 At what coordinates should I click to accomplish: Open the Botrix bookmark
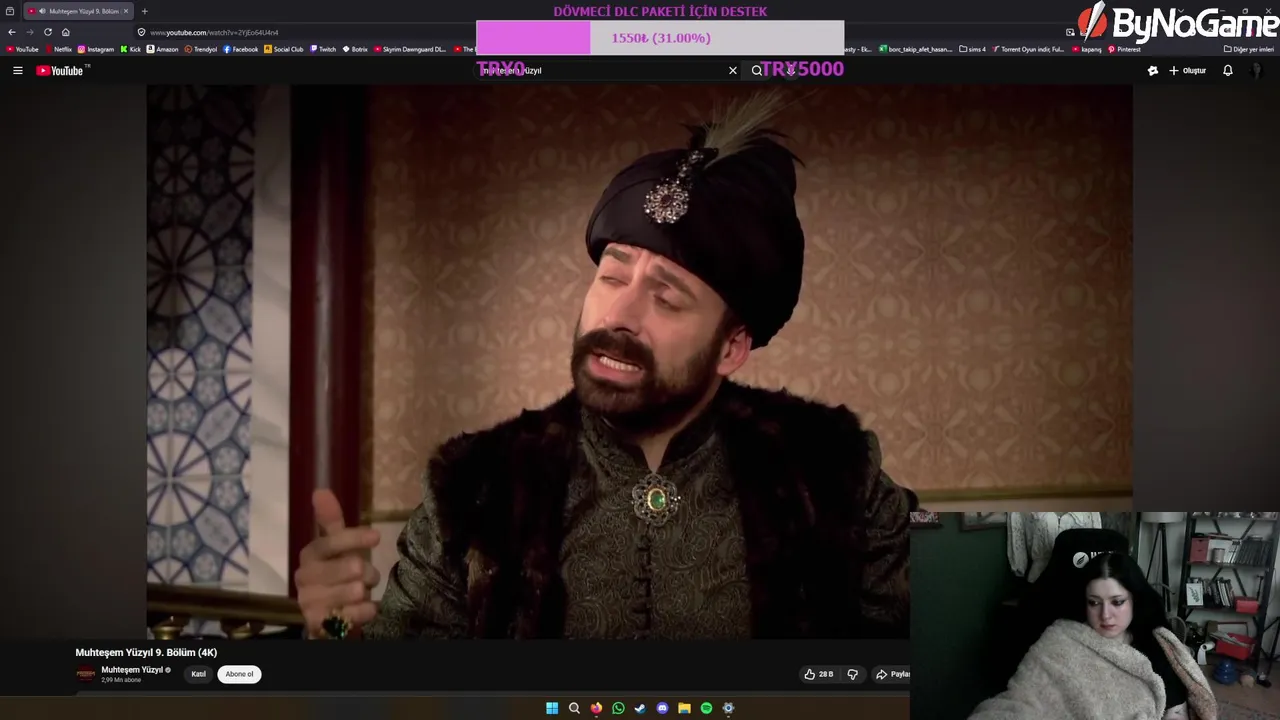(x=355, y=49)
